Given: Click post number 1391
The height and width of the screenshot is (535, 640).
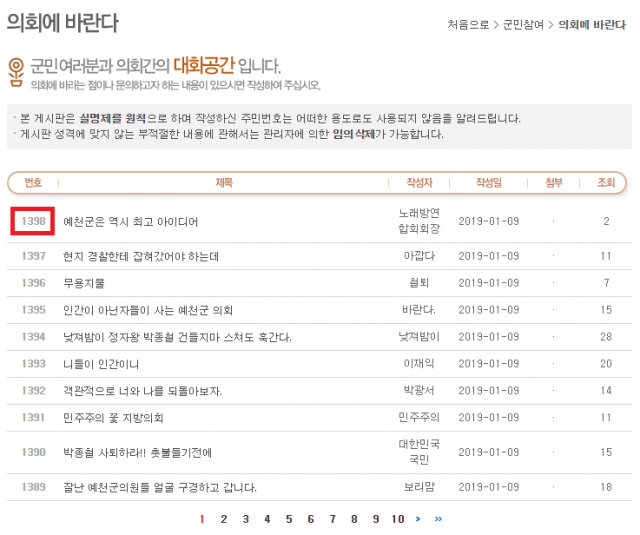Looking at the screenshot, I should [x=33, y=417].
